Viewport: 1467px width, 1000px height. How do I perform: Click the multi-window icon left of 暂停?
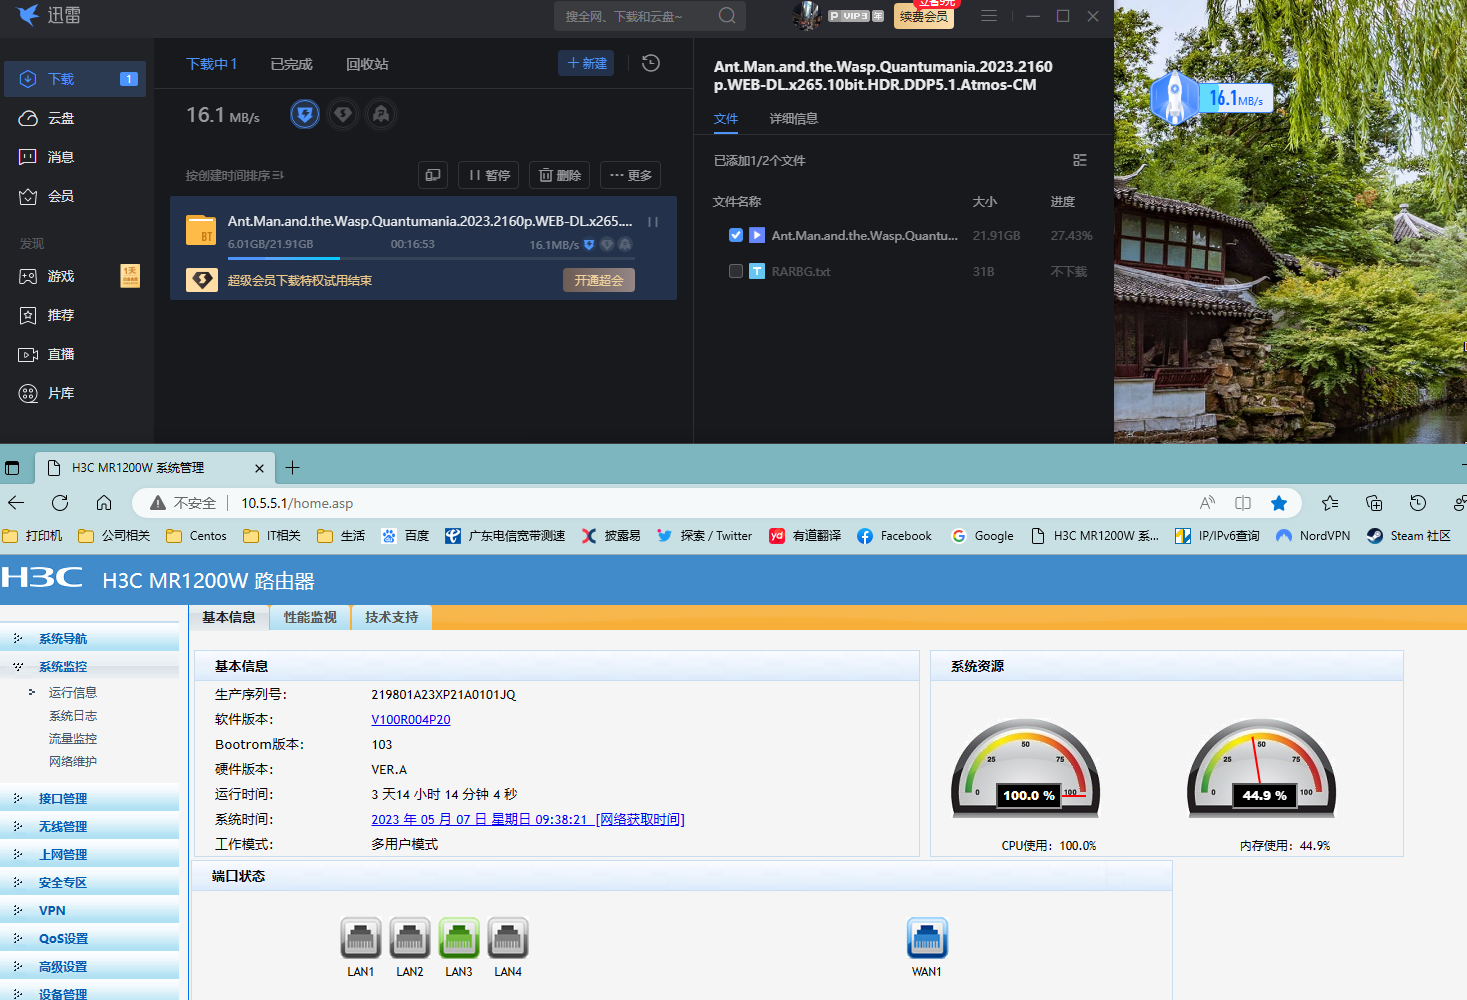[x=433, y=175]
